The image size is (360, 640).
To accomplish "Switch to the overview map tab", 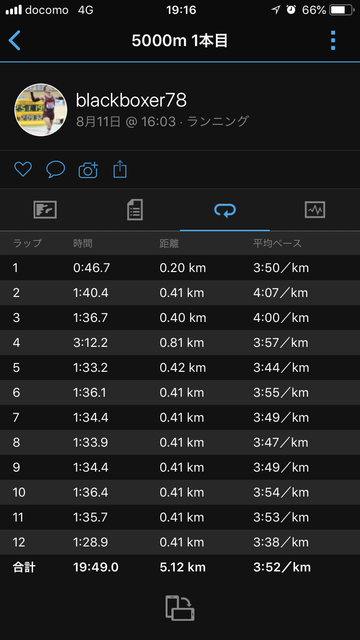I will pos(45,210).
